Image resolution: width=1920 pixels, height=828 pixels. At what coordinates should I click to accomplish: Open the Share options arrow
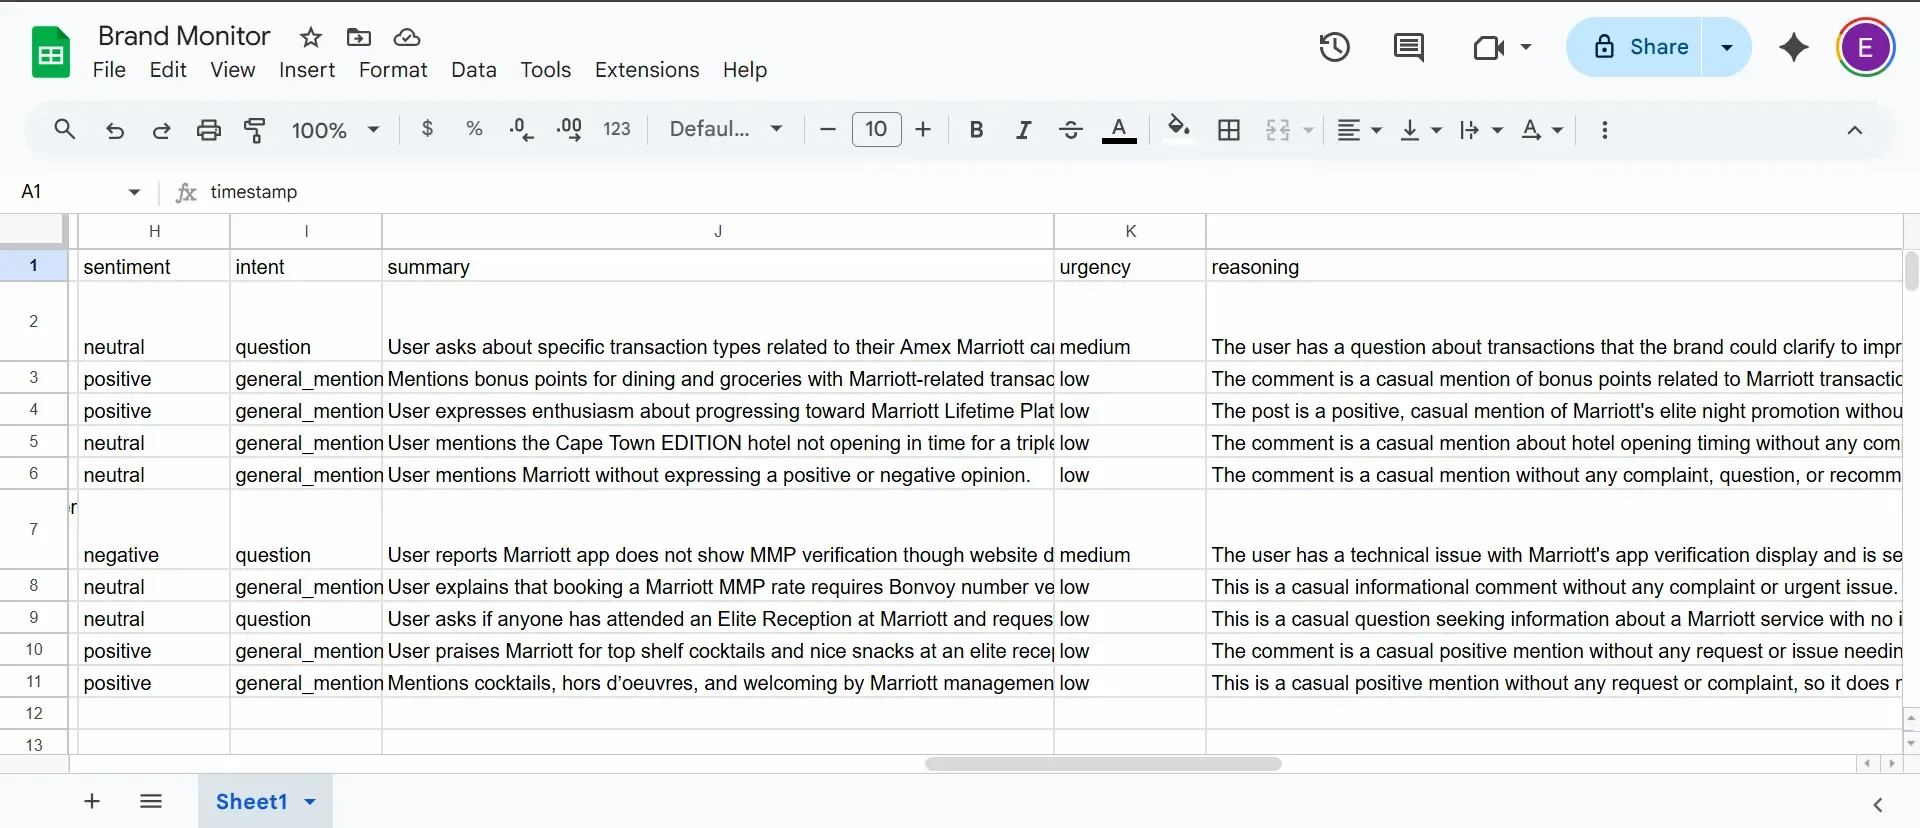coord(1727,47)
